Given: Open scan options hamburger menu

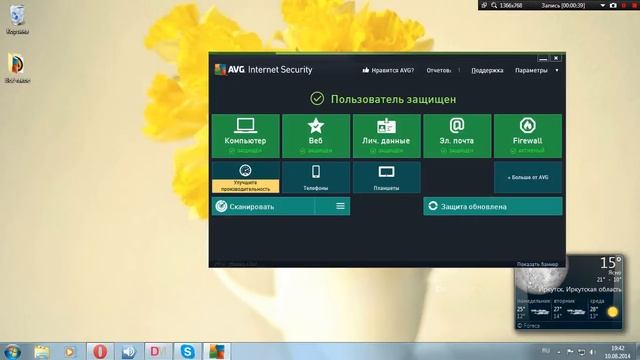Looking at the screenshot, I should pyautogui.click(x=340, y=207).
